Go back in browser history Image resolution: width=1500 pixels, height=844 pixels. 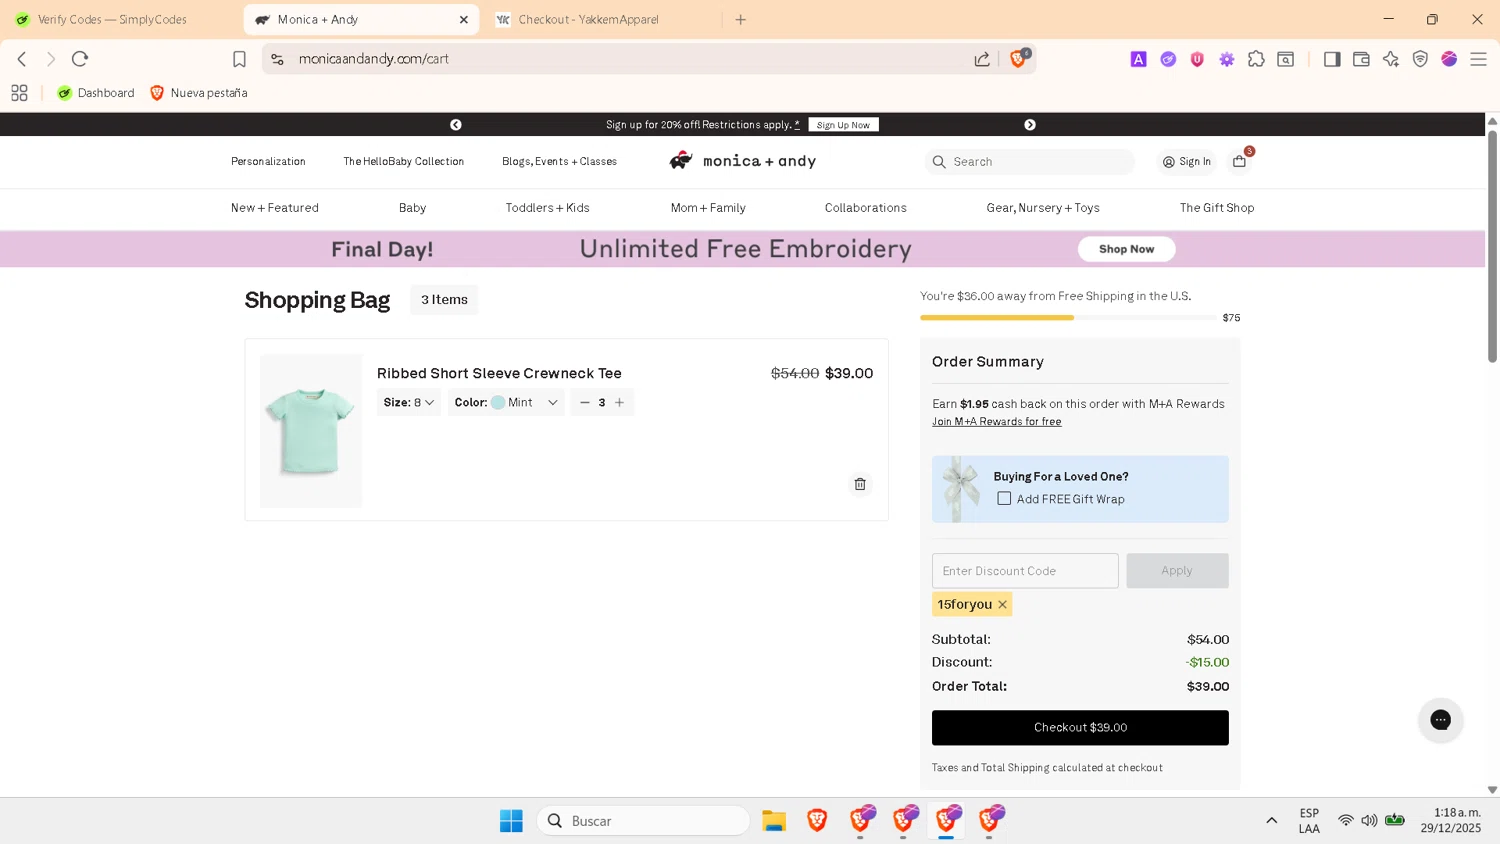[x=22, y=59]
